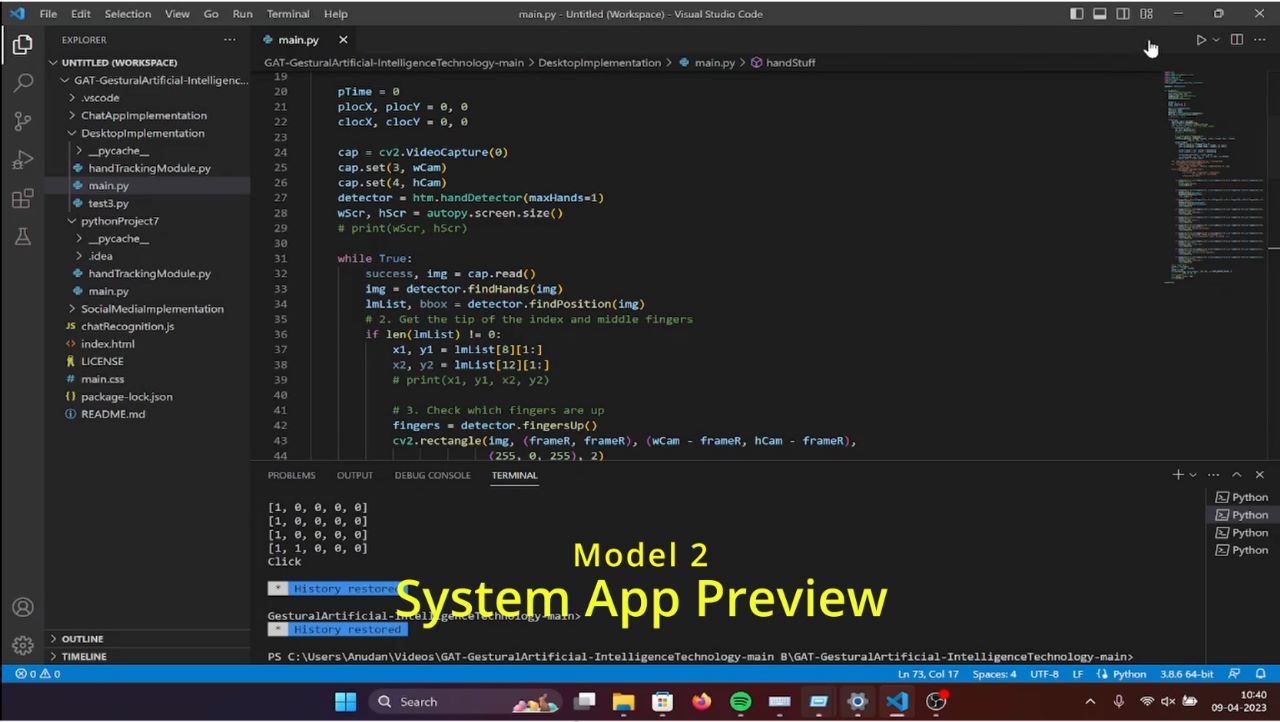Run the Python file with the play icon
The image size is (1280, 722).
(x=1201, y=40)
